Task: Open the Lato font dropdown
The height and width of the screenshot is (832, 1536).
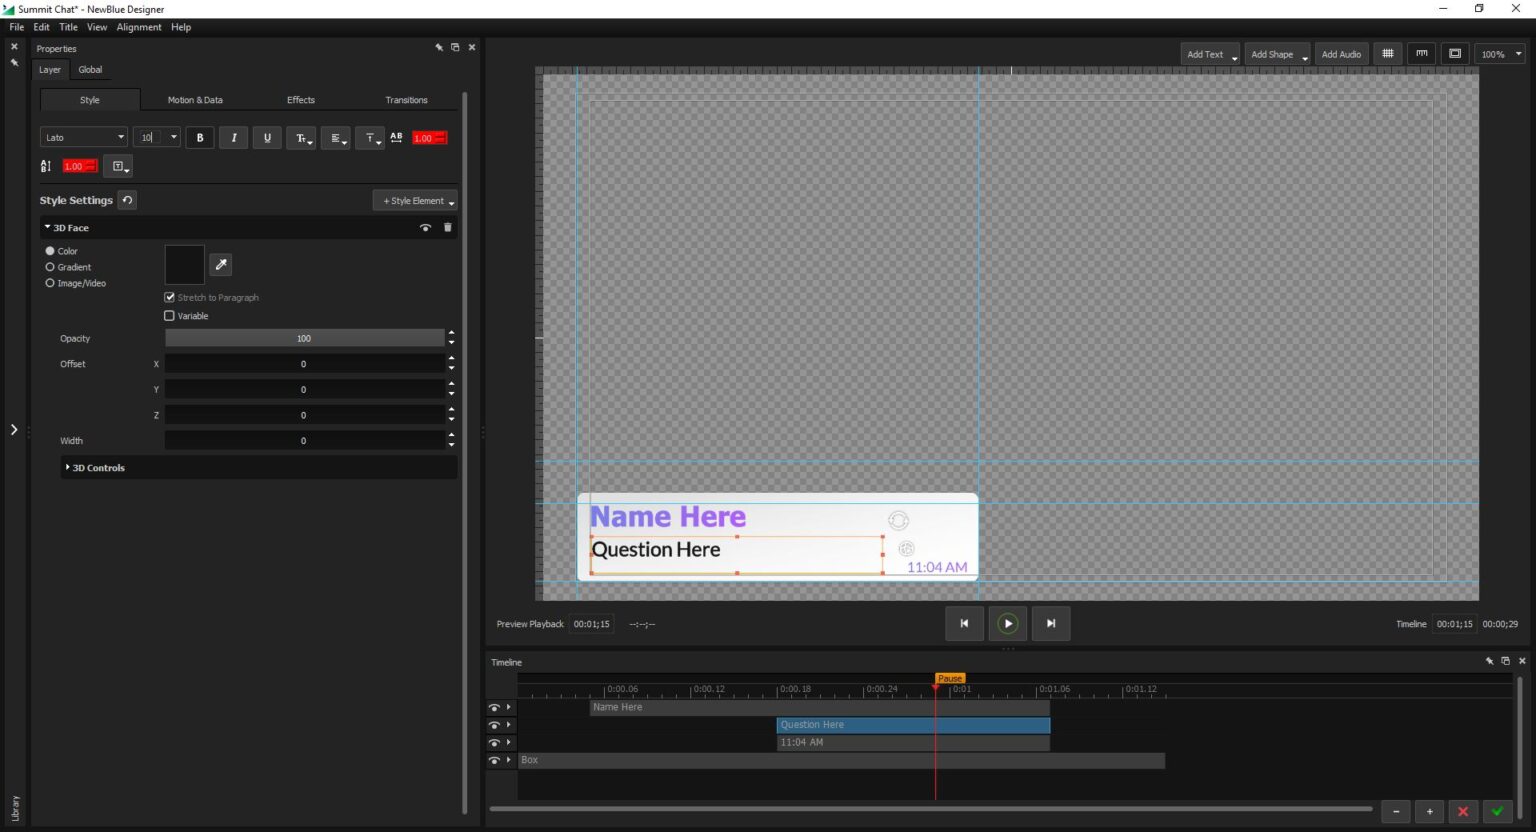Action: (84, 138)
